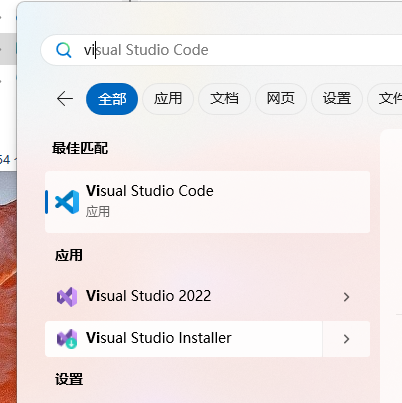Image resolution: width=402 pixels, height=403 pixels.
Task: Click the Visual Studio Installer icon
Action: (x=67, y=339)
